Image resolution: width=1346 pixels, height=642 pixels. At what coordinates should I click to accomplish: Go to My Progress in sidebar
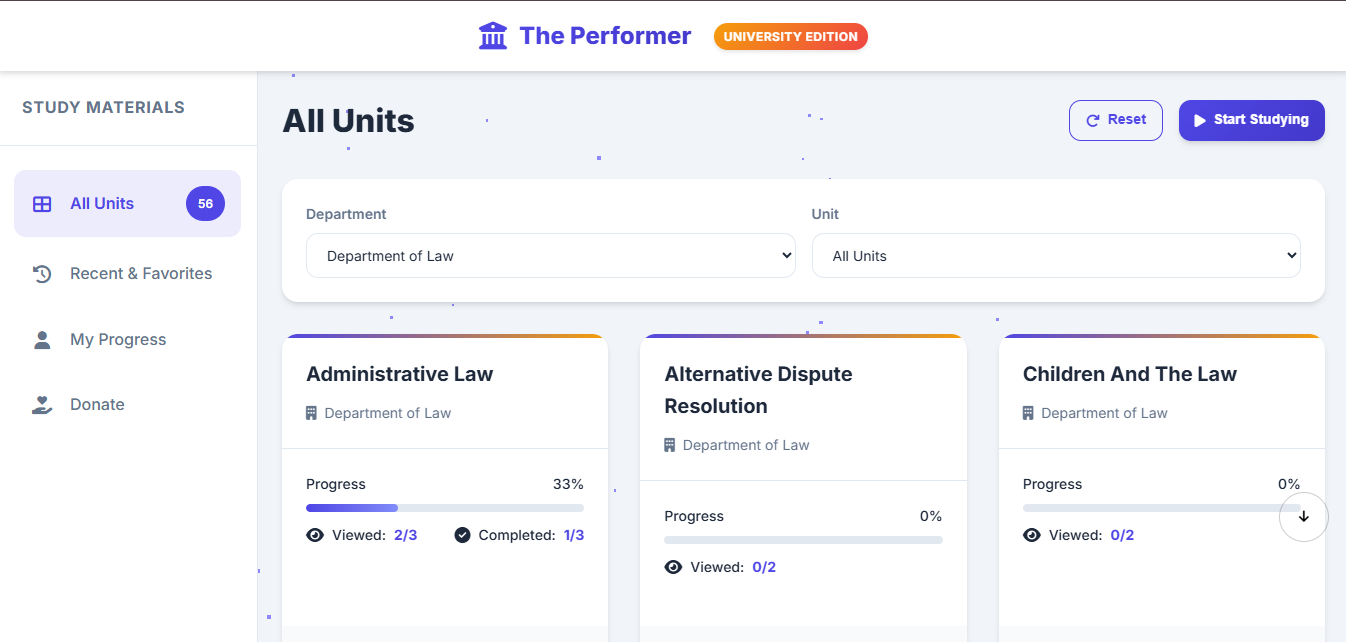click(118, 340)
